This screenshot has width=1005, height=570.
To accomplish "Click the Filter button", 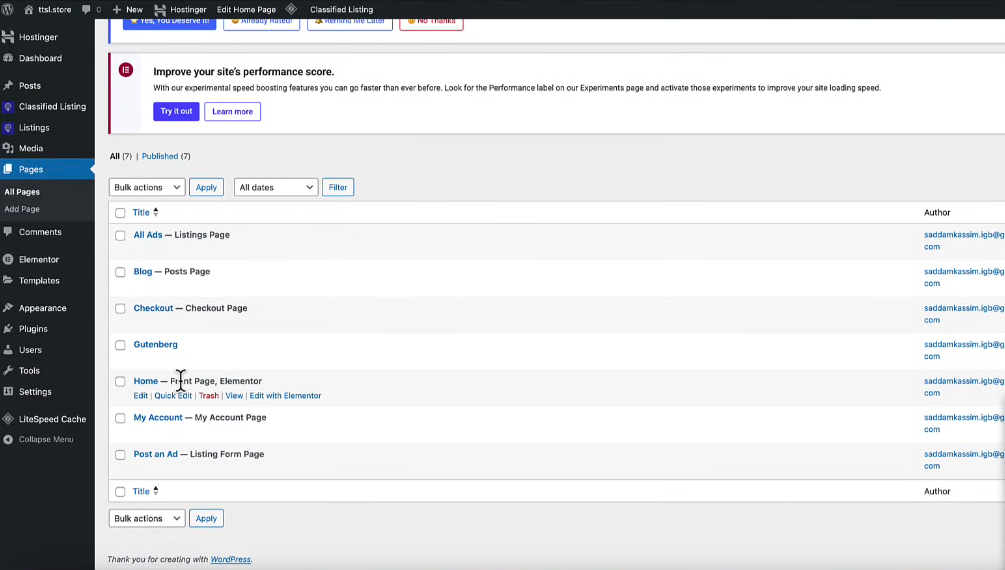I will (337, 187).
